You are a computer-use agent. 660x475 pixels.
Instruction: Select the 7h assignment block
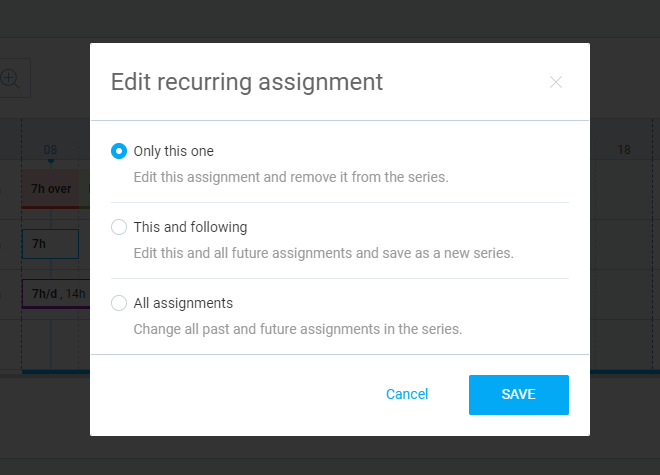[51, 244]
